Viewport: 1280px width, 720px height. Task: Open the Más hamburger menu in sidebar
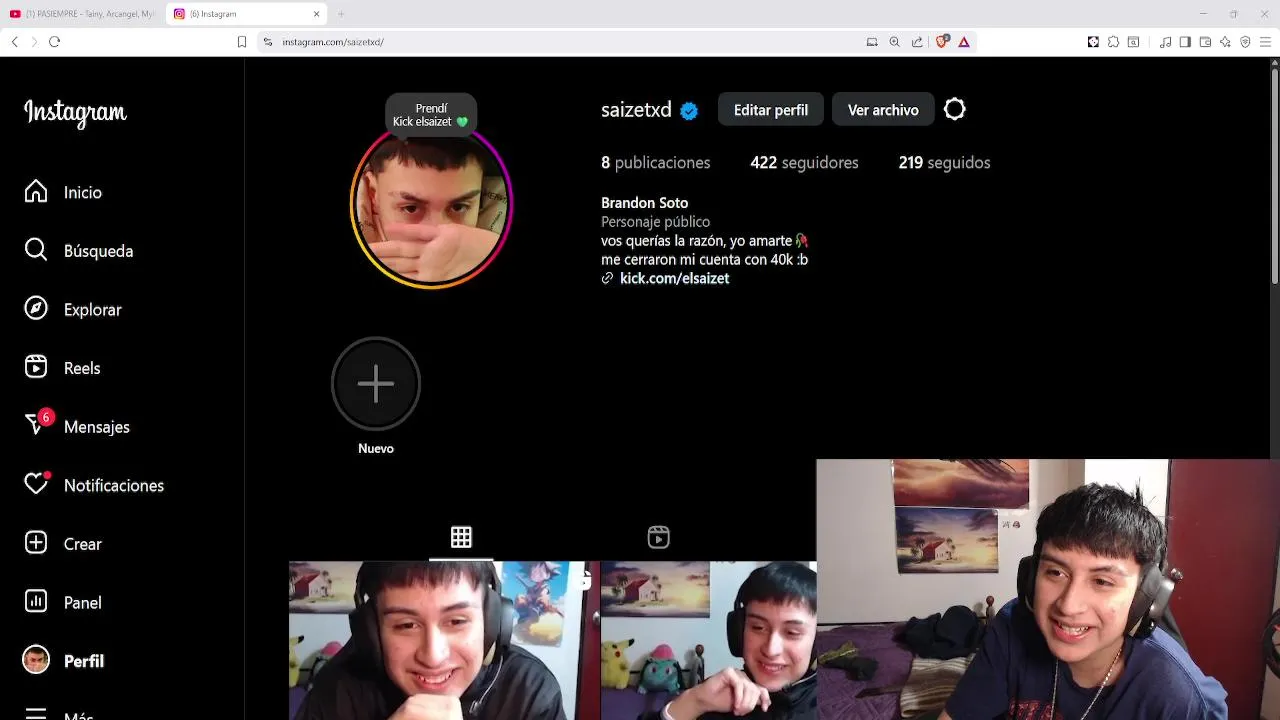(36, 714)
